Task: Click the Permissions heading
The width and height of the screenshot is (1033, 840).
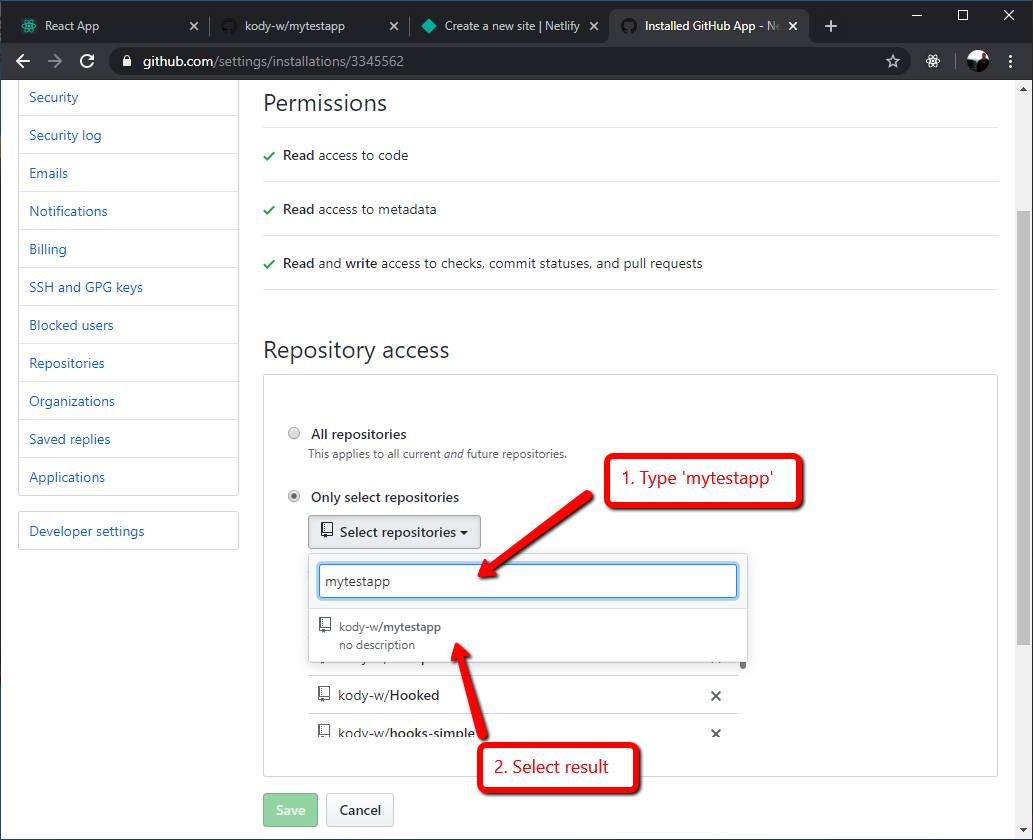Action: 325,103
